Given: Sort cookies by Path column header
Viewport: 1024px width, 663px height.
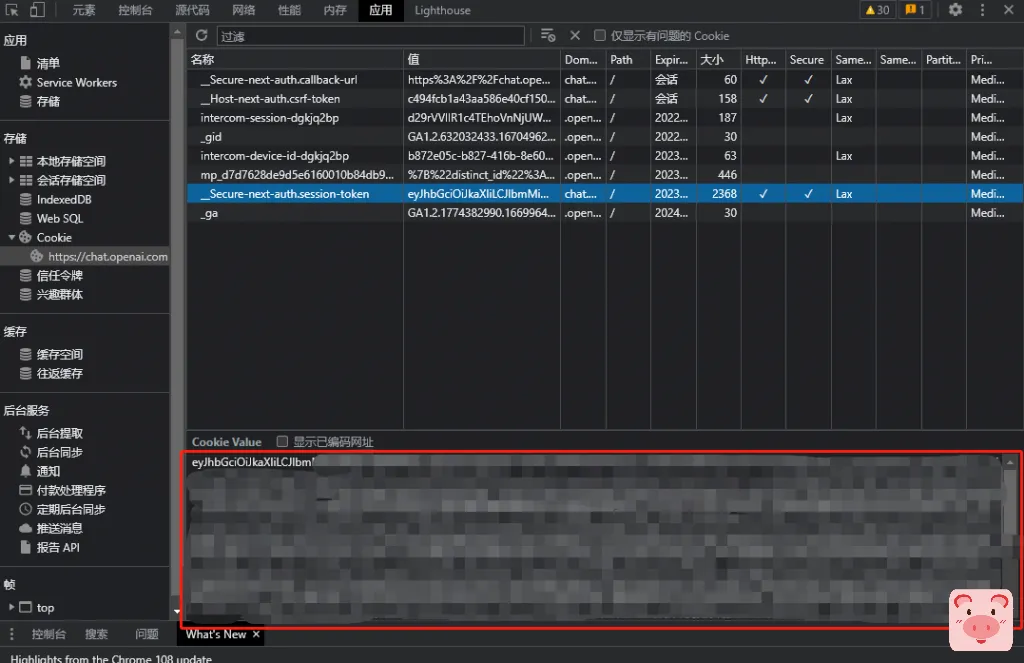Looking at the screenshot, I should pyautogui.click(x=628, y=59).
